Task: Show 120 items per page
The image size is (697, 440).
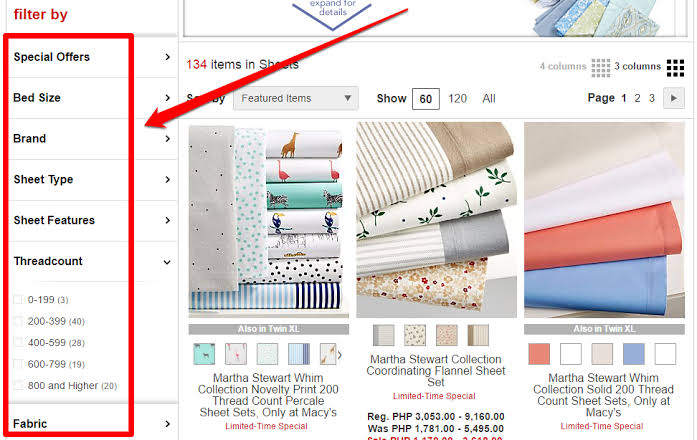Action: [x=457, y=99]
